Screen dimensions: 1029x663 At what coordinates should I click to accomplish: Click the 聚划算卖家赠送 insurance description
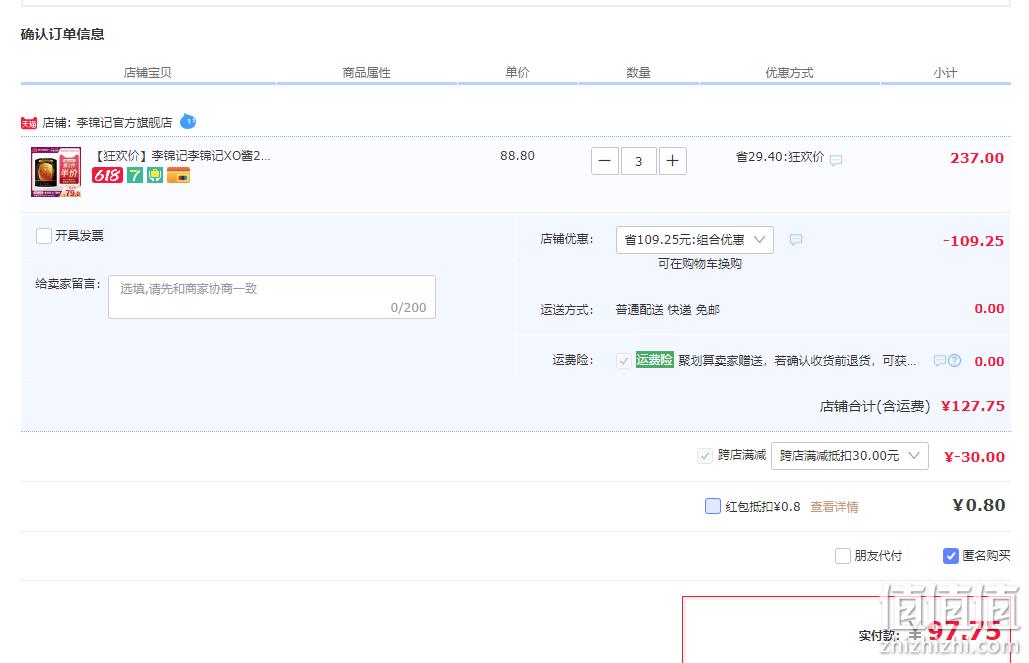pyautogui.click(x=797, y=360)
